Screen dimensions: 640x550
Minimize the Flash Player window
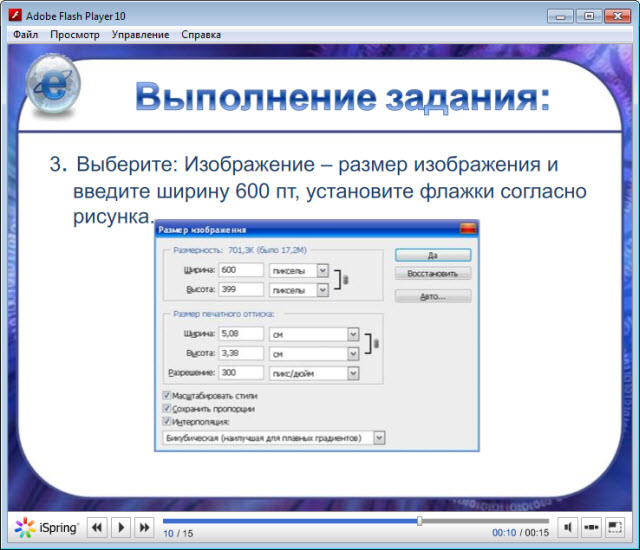(x=560, y=16)
